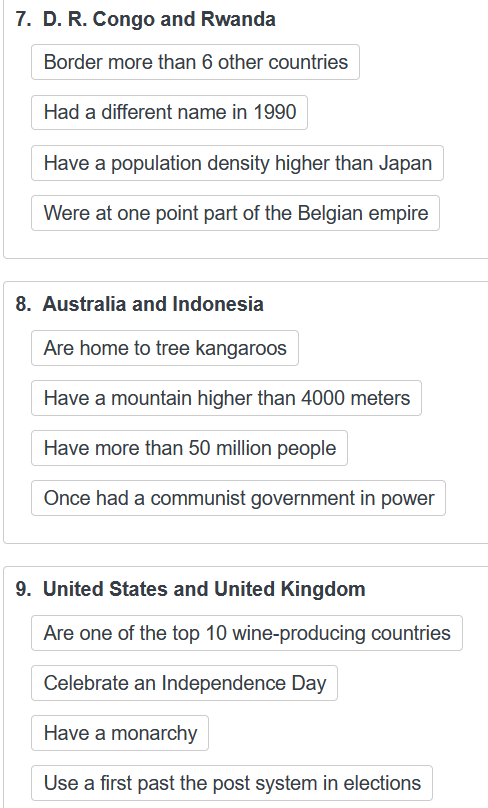The width and height of the screenshot is (488, 808).
Task: Click the number 9 question label
Action: [23, 589]
